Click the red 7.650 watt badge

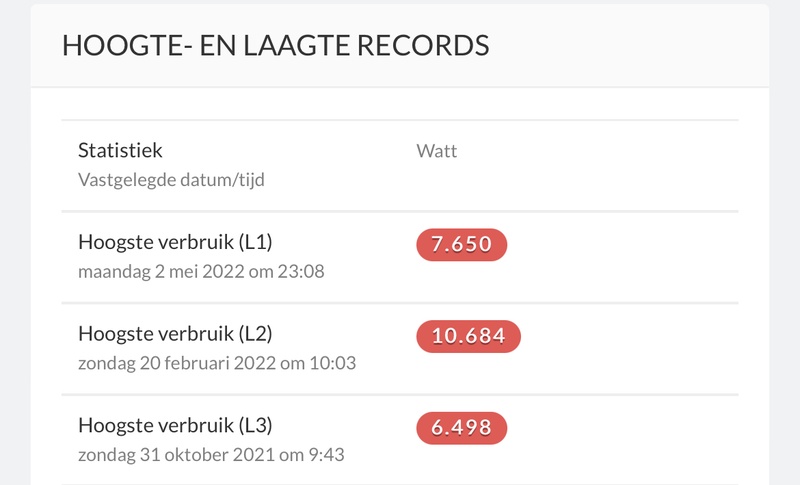pyautogui.click(x=462, y=245)
